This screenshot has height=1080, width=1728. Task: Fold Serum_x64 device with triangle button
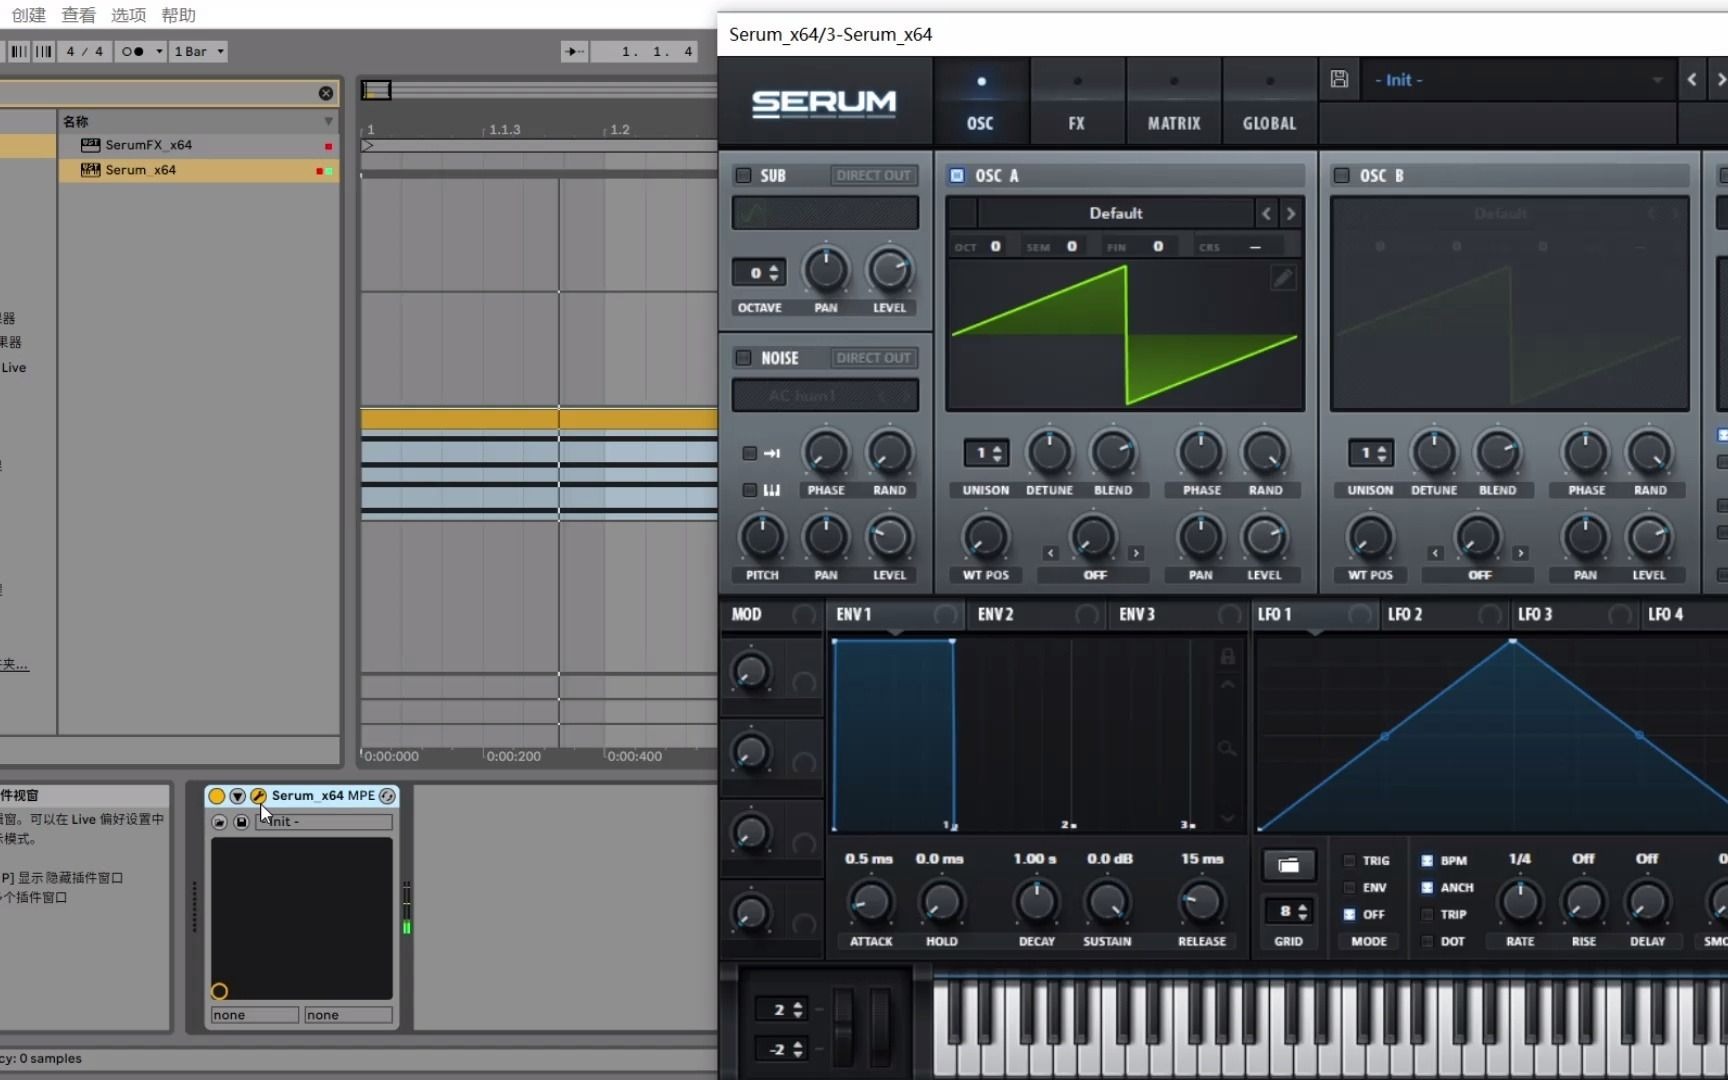[237, 796]
